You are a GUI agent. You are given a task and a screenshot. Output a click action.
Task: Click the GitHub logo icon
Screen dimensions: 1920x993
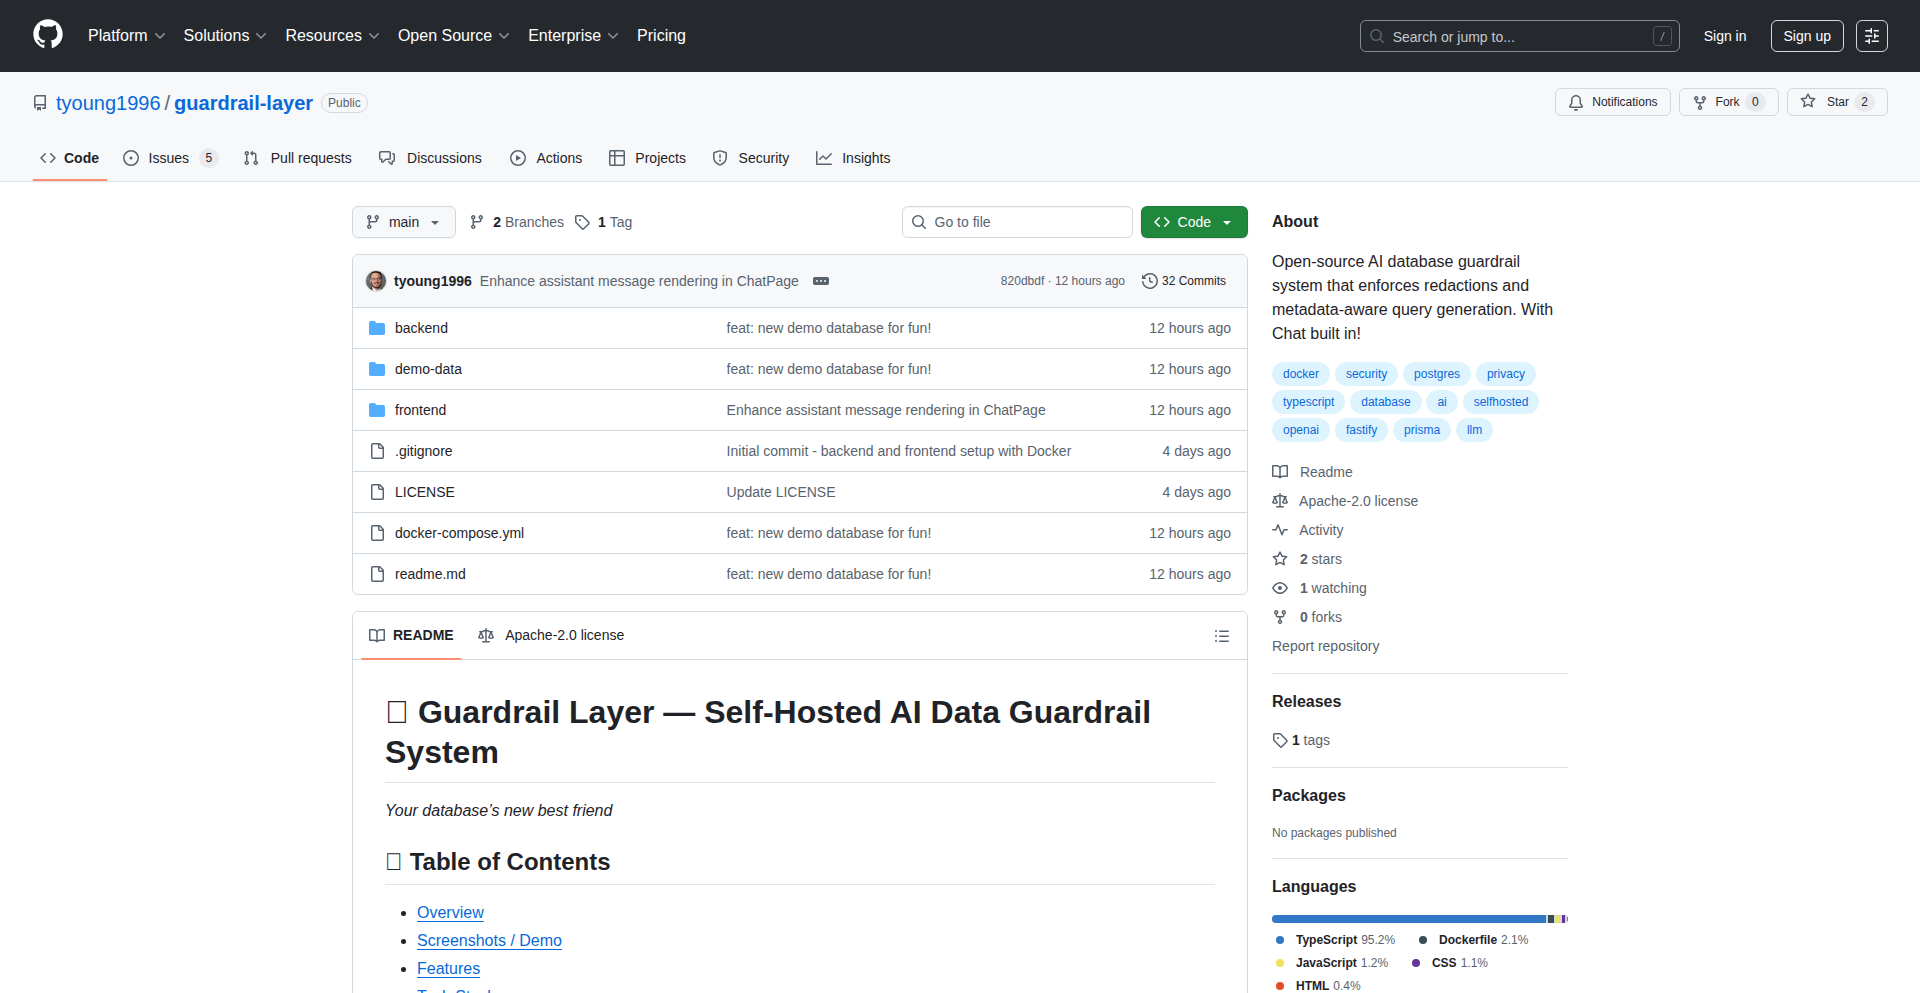pos(48,35)
